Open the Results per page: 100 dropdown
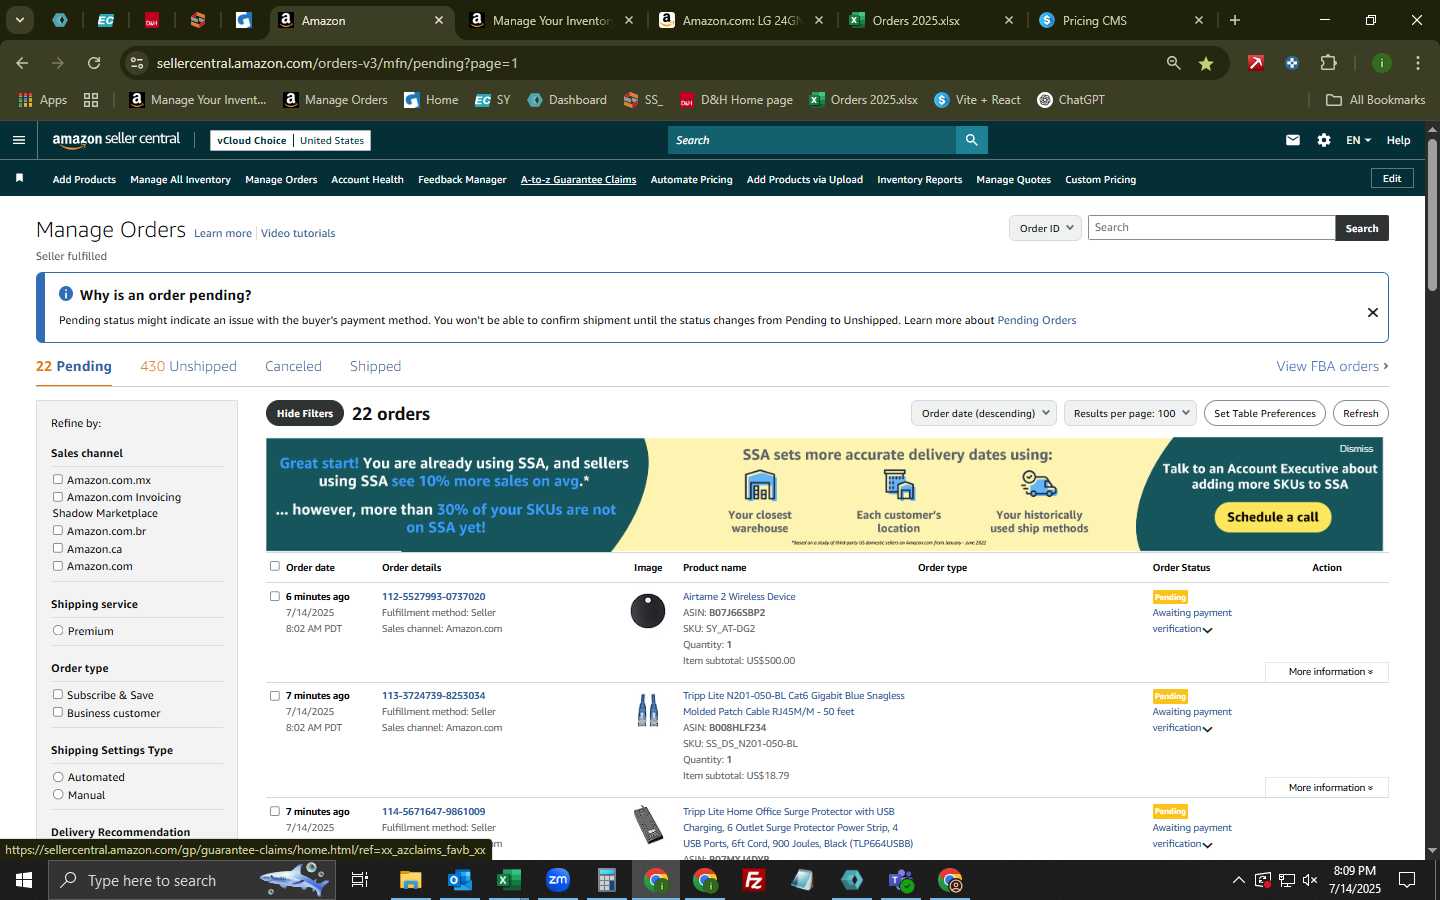 (1130, 413)
